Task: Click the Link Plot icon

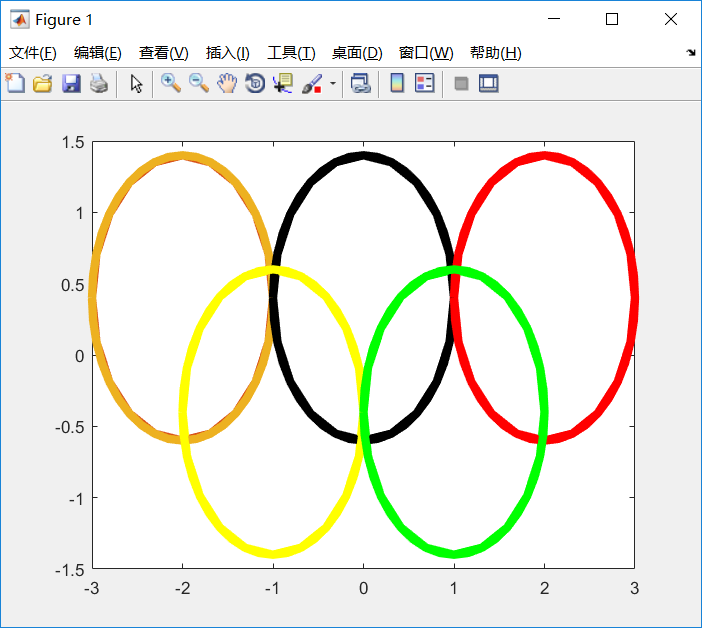Action: [x=360, y=83]
